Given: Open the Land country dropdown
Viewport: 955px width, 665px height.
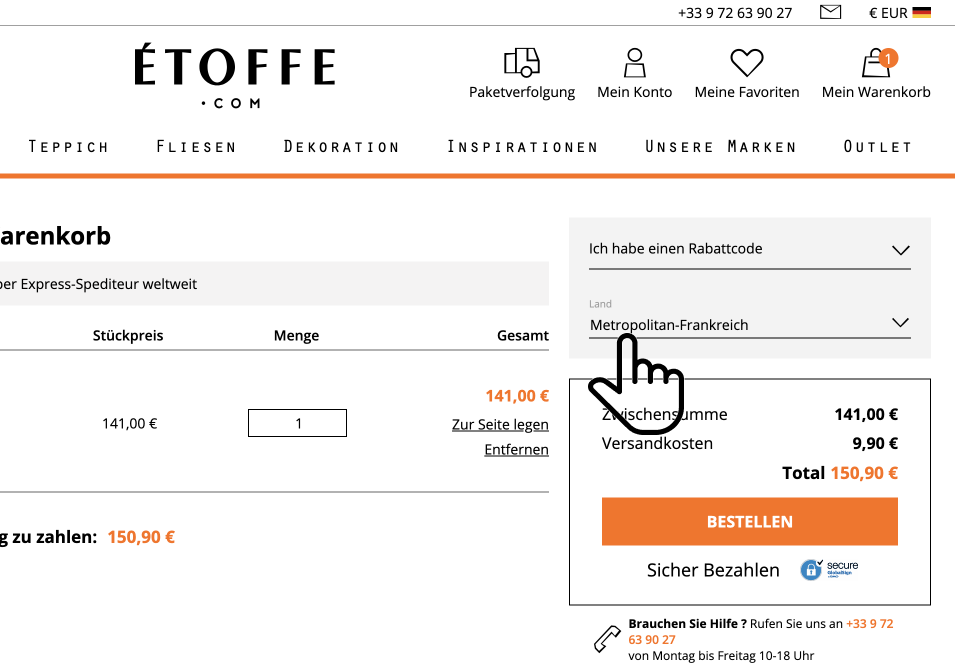Looking at the screenshot, I should (x=749, y=324).
